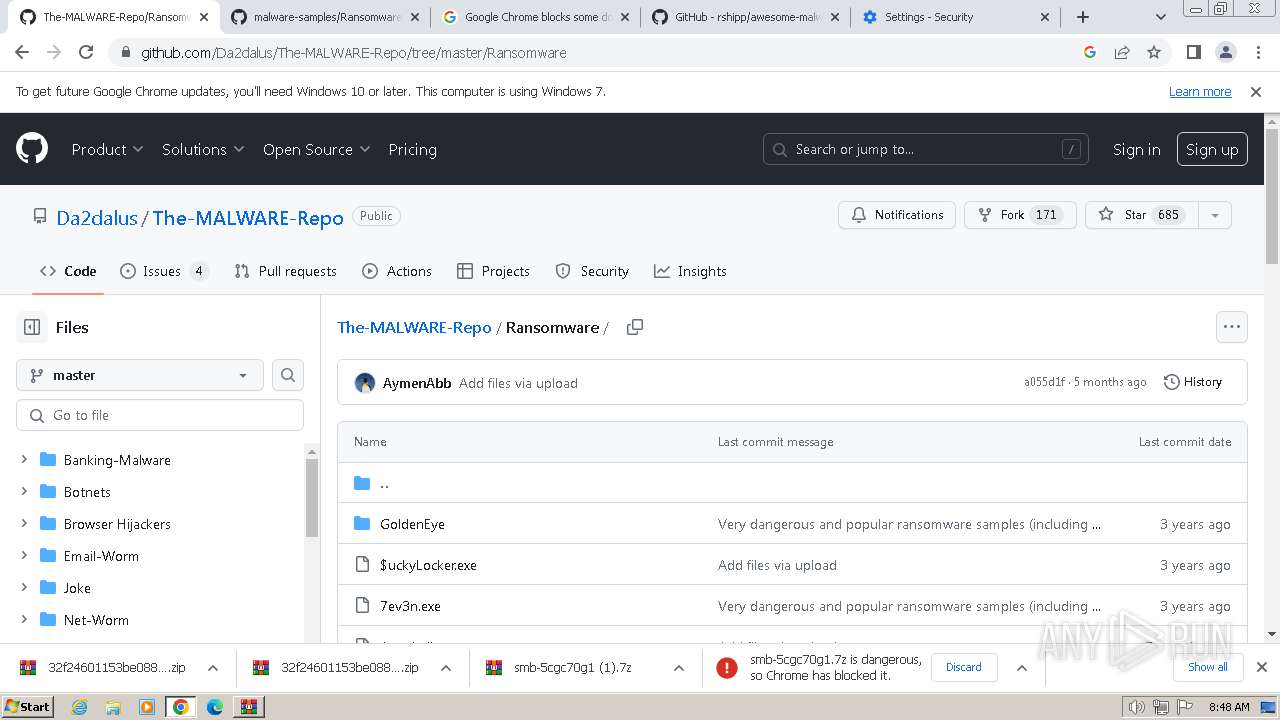1280x720 pixels.
Task: Go to the GitHub logo home
Action: (32, 149)
